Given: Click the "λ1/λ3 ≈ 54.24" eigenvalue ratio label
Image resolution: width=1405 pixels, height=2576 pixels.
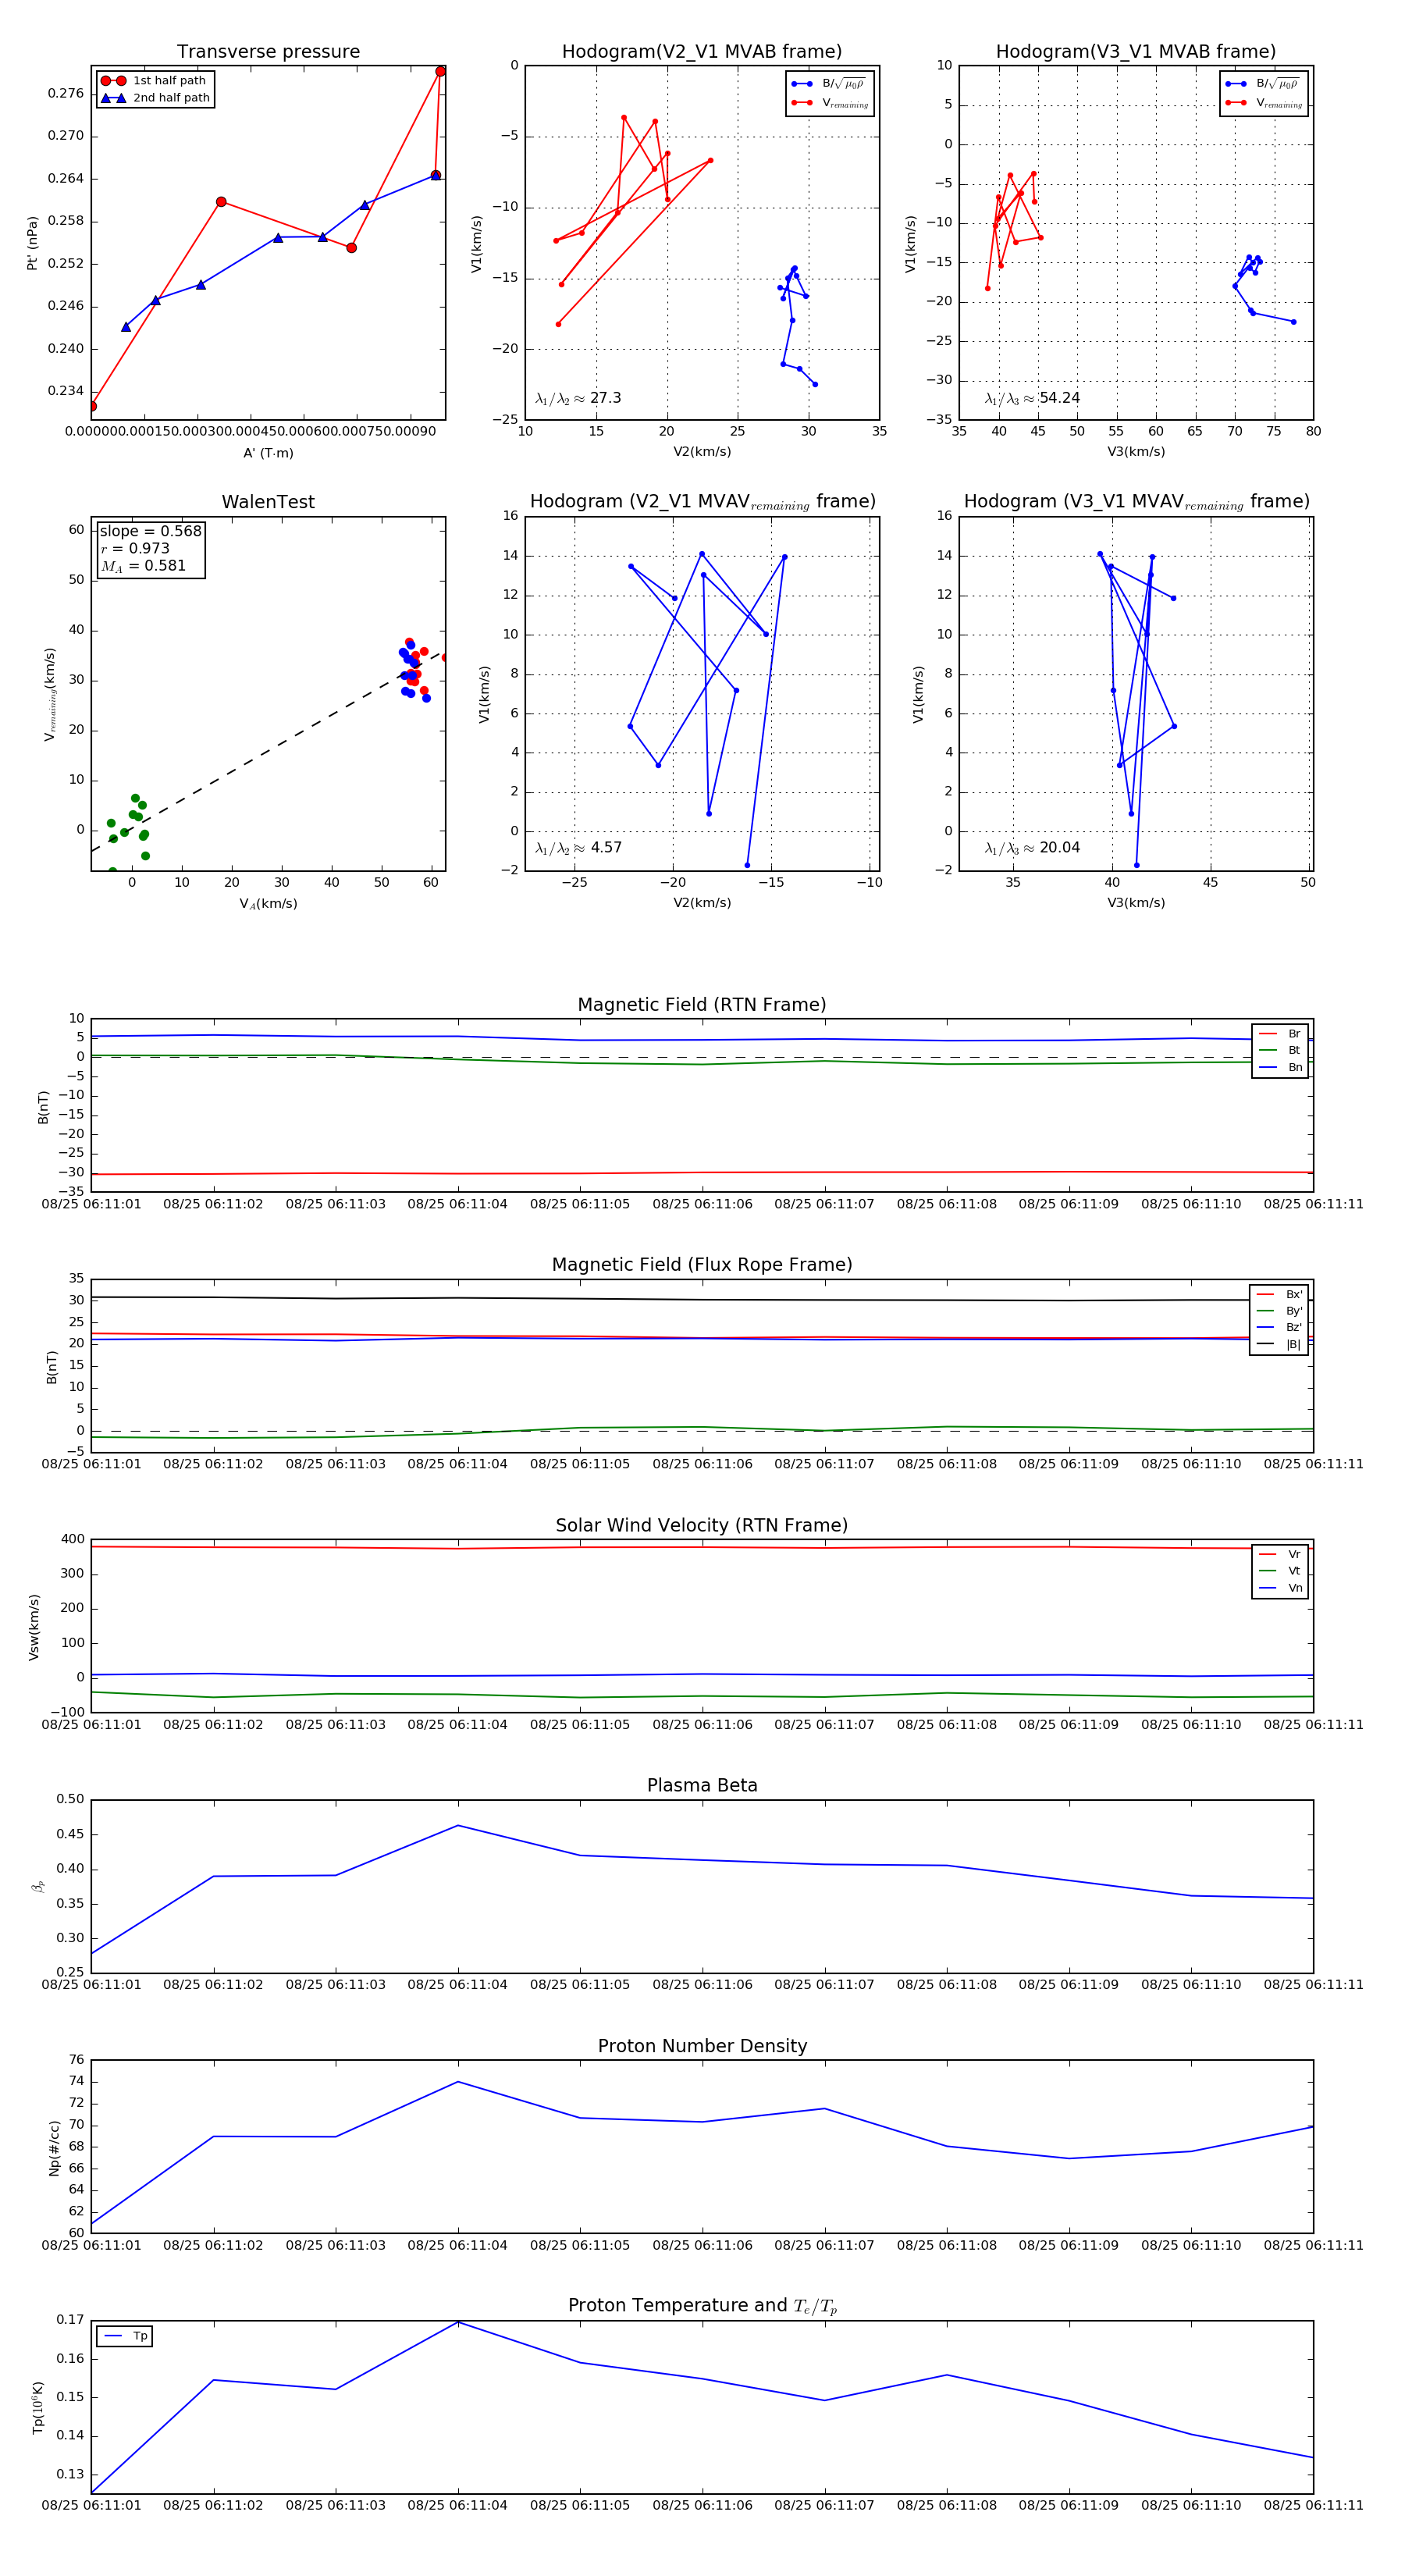Looking at the screenshot, I should (1032, 398).
